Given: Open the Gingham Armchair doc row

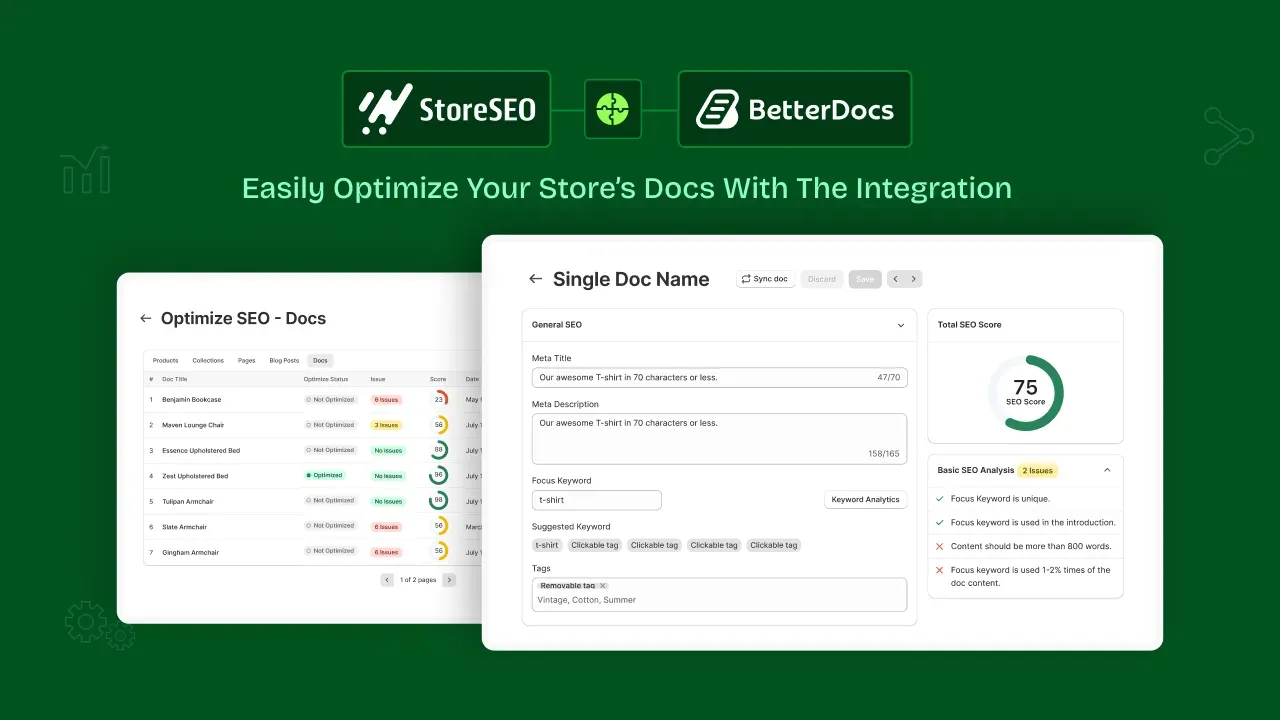Looking at the screenshot, I should [x=313, y=552].
